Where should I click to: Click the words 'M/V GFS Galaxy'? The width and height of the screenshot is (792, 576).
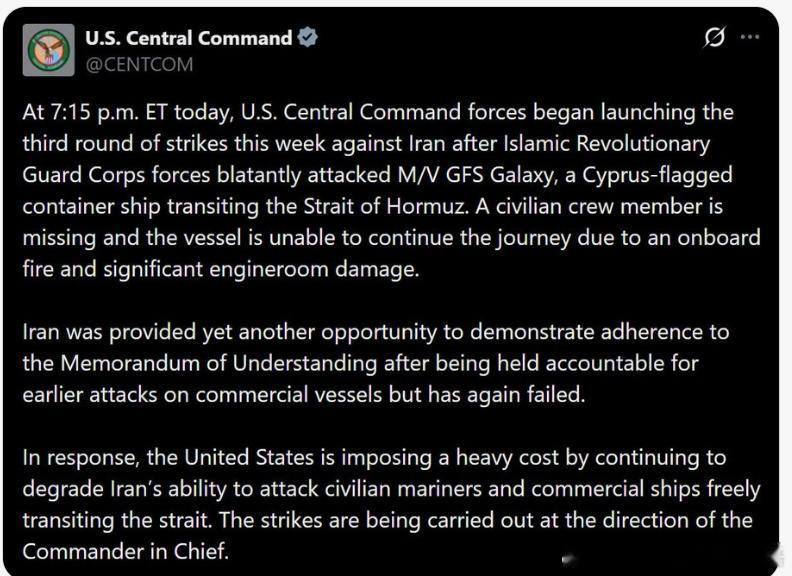(476, 175)
